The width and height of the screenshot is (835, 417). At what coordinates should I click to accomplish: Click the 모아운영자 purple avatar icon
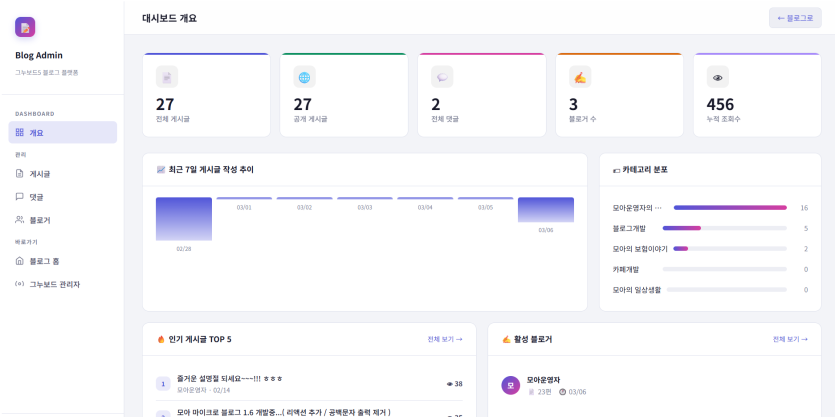510,385
